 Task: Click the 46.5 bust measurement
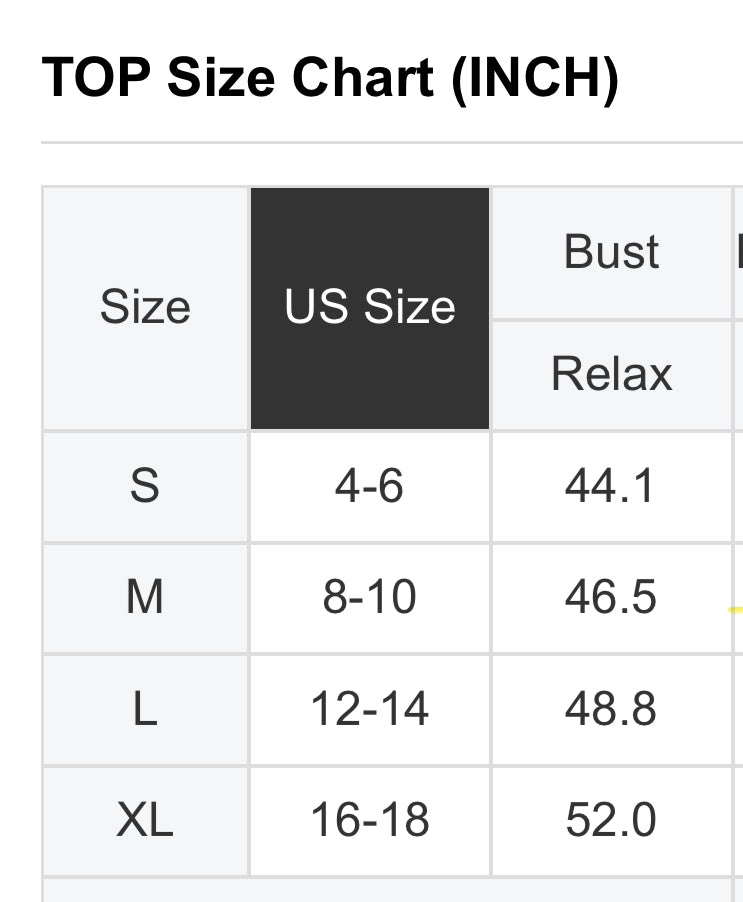[611, 598]
